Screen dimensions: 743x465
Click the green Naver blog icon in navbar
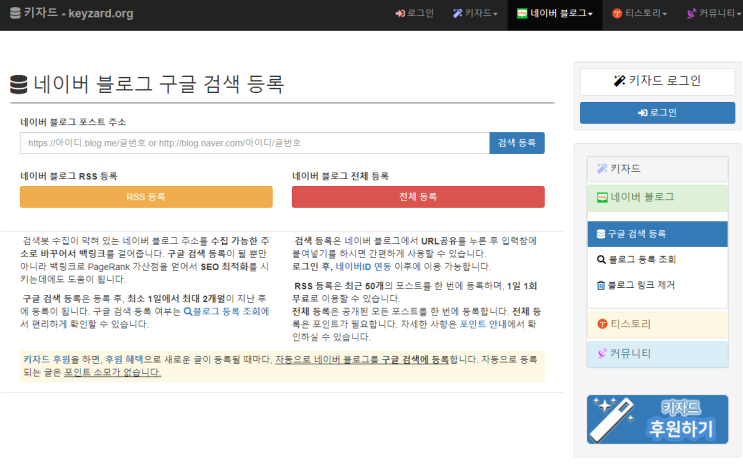tap(522, 13)
